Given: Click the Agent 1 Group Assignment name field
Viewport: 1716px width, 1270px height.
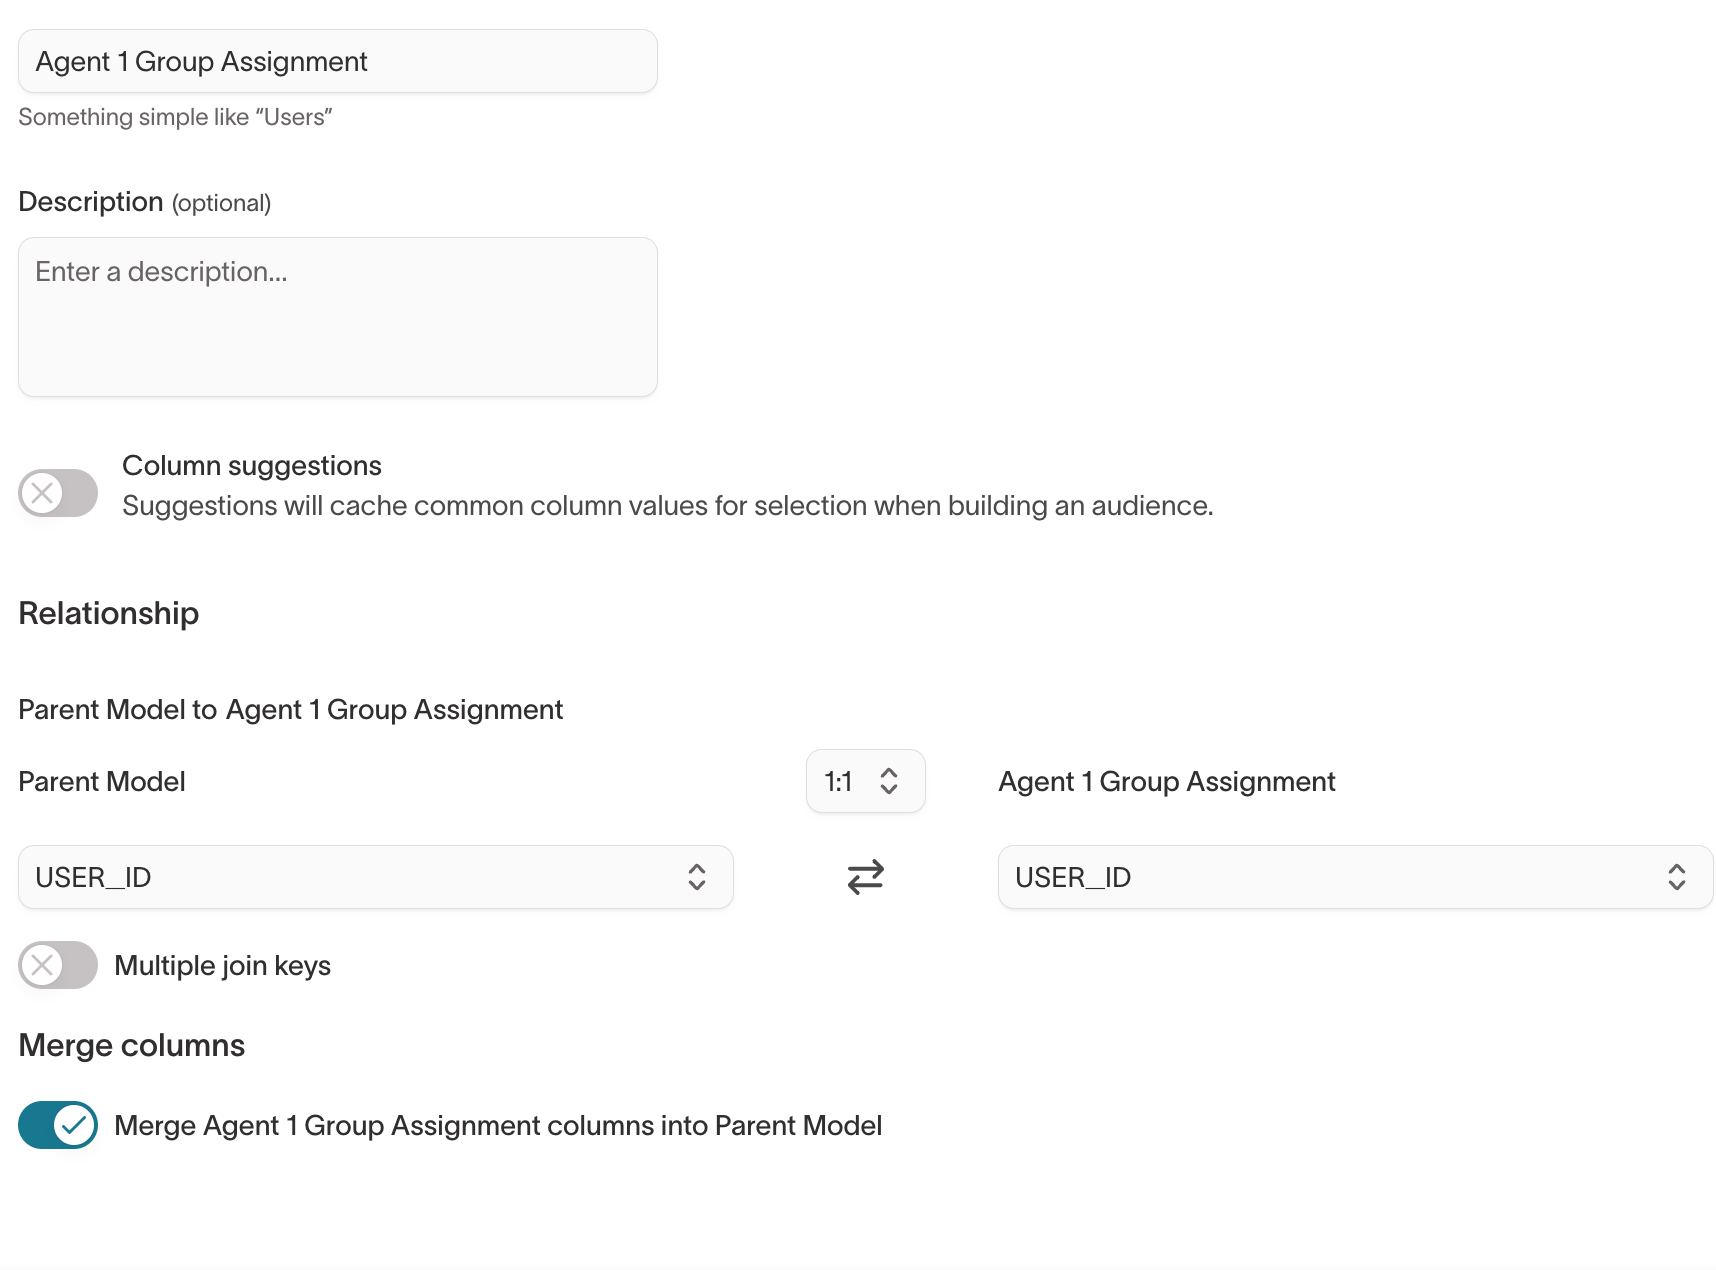Looking at the screenshot, I should coord(337,61).
